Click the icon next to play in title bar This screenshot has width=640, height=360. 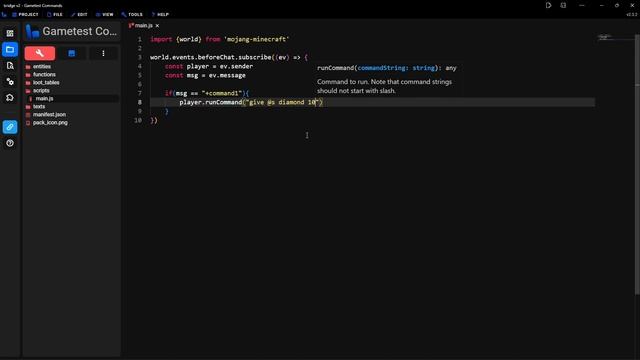click(x=563, y=5)
